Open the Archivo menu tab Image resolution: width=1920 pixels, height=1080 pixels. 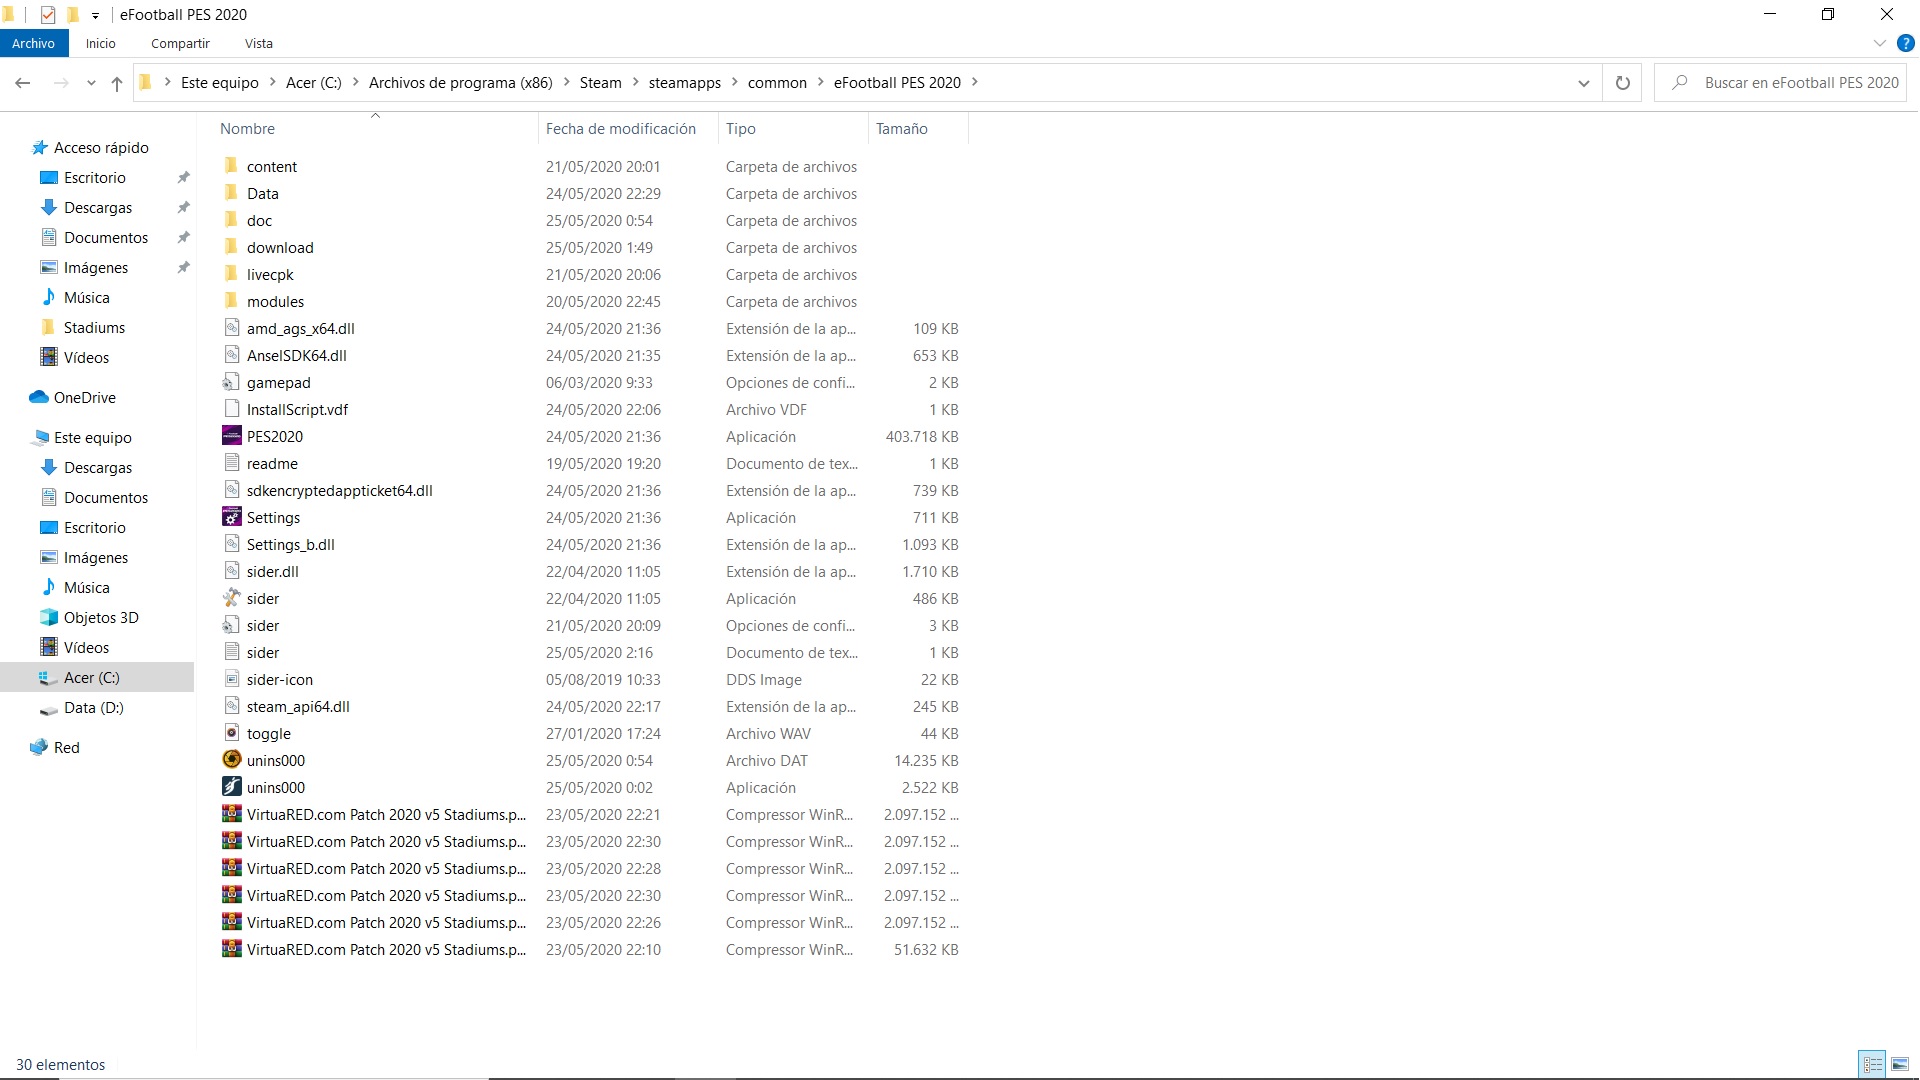33,43
